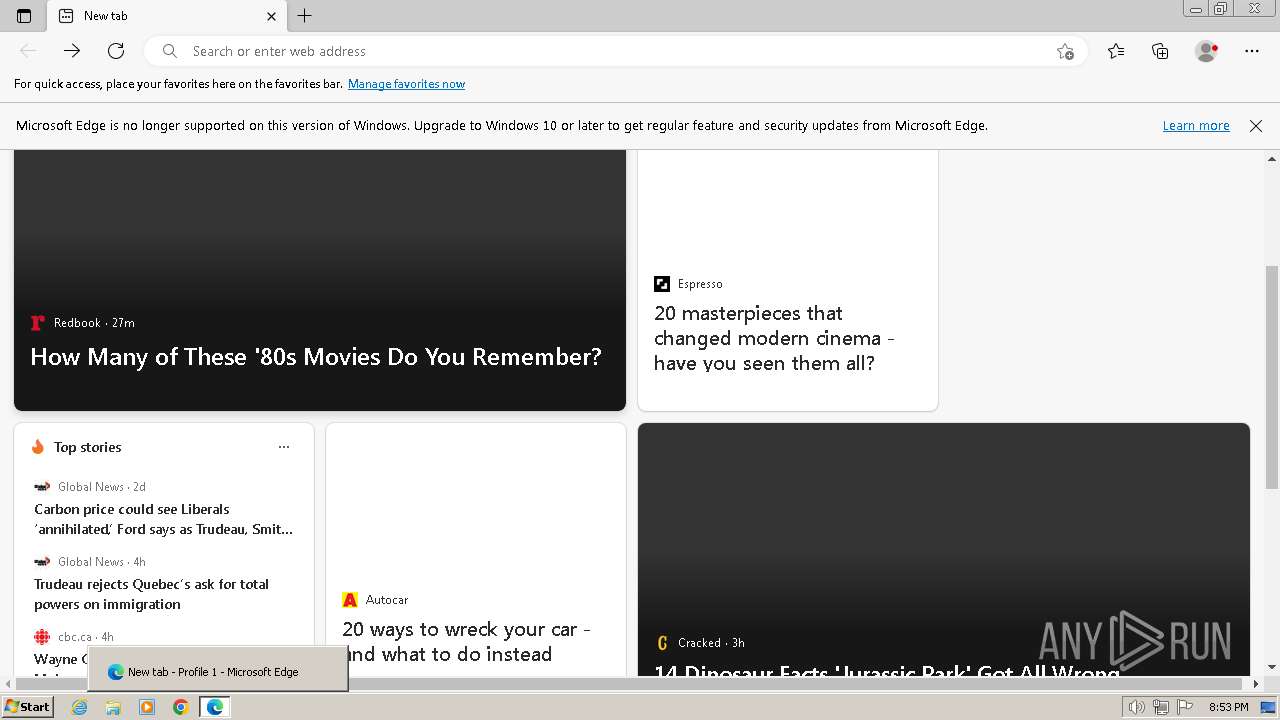The width and height of the screenshot is (1280, 720).
Task: Click the Microsoft Edge taskbar button
Action: click(214, 707)
